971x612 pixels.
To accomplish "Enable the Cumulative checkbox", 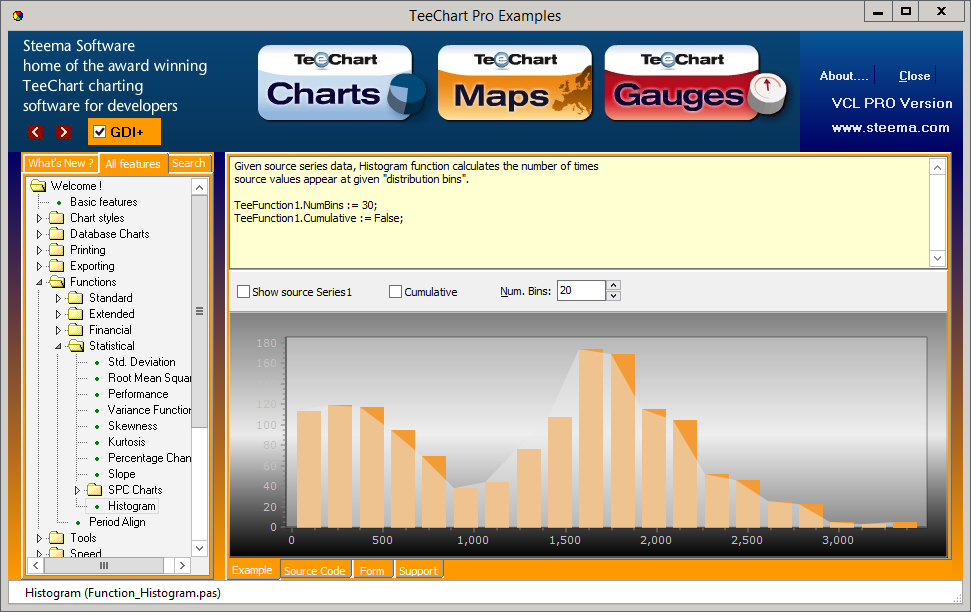I will 395,292.
